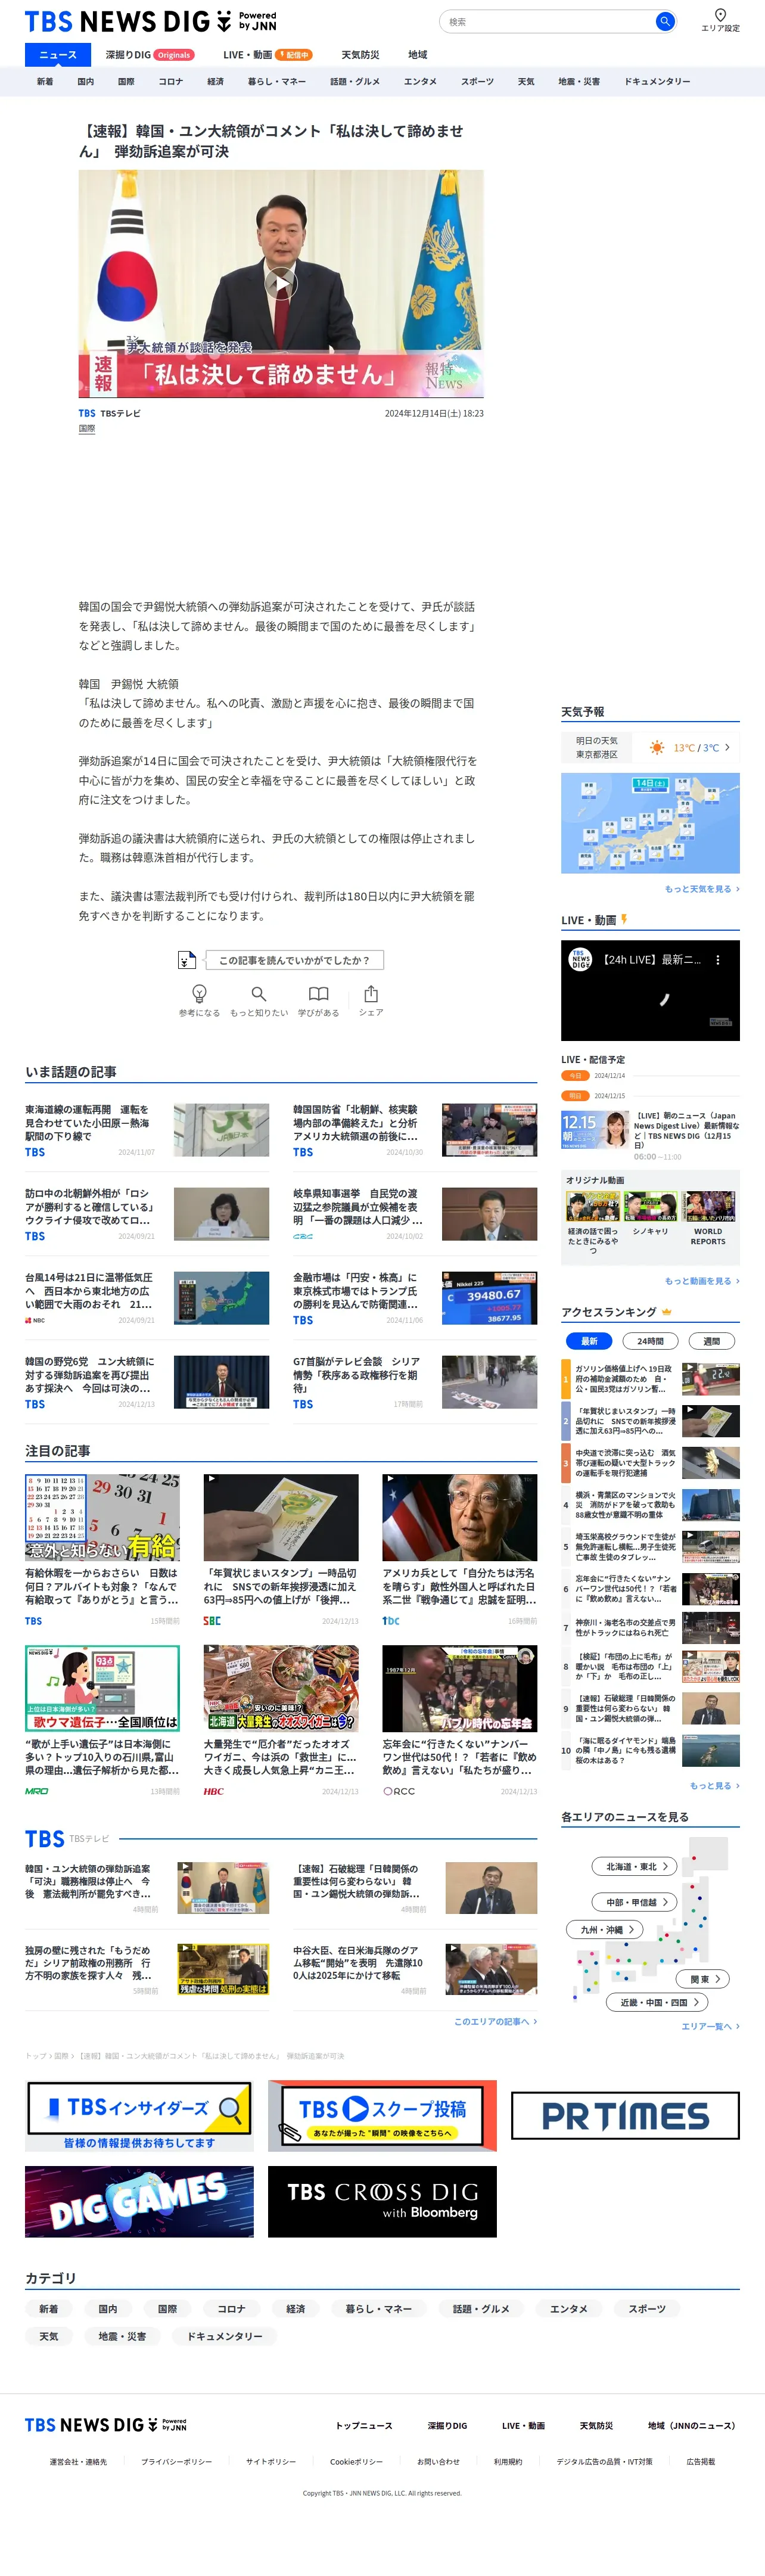This screenshot has height=2576, width=765.
Task: Click the 学びがある book reaction icon
Action: click(x=318, y=993)
